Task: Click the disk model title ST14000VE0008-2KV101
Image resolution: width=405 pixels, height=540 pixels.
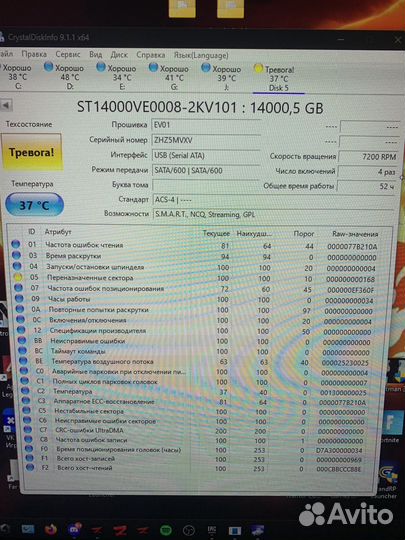Action: pyautogui.click(x=157, y=107)
